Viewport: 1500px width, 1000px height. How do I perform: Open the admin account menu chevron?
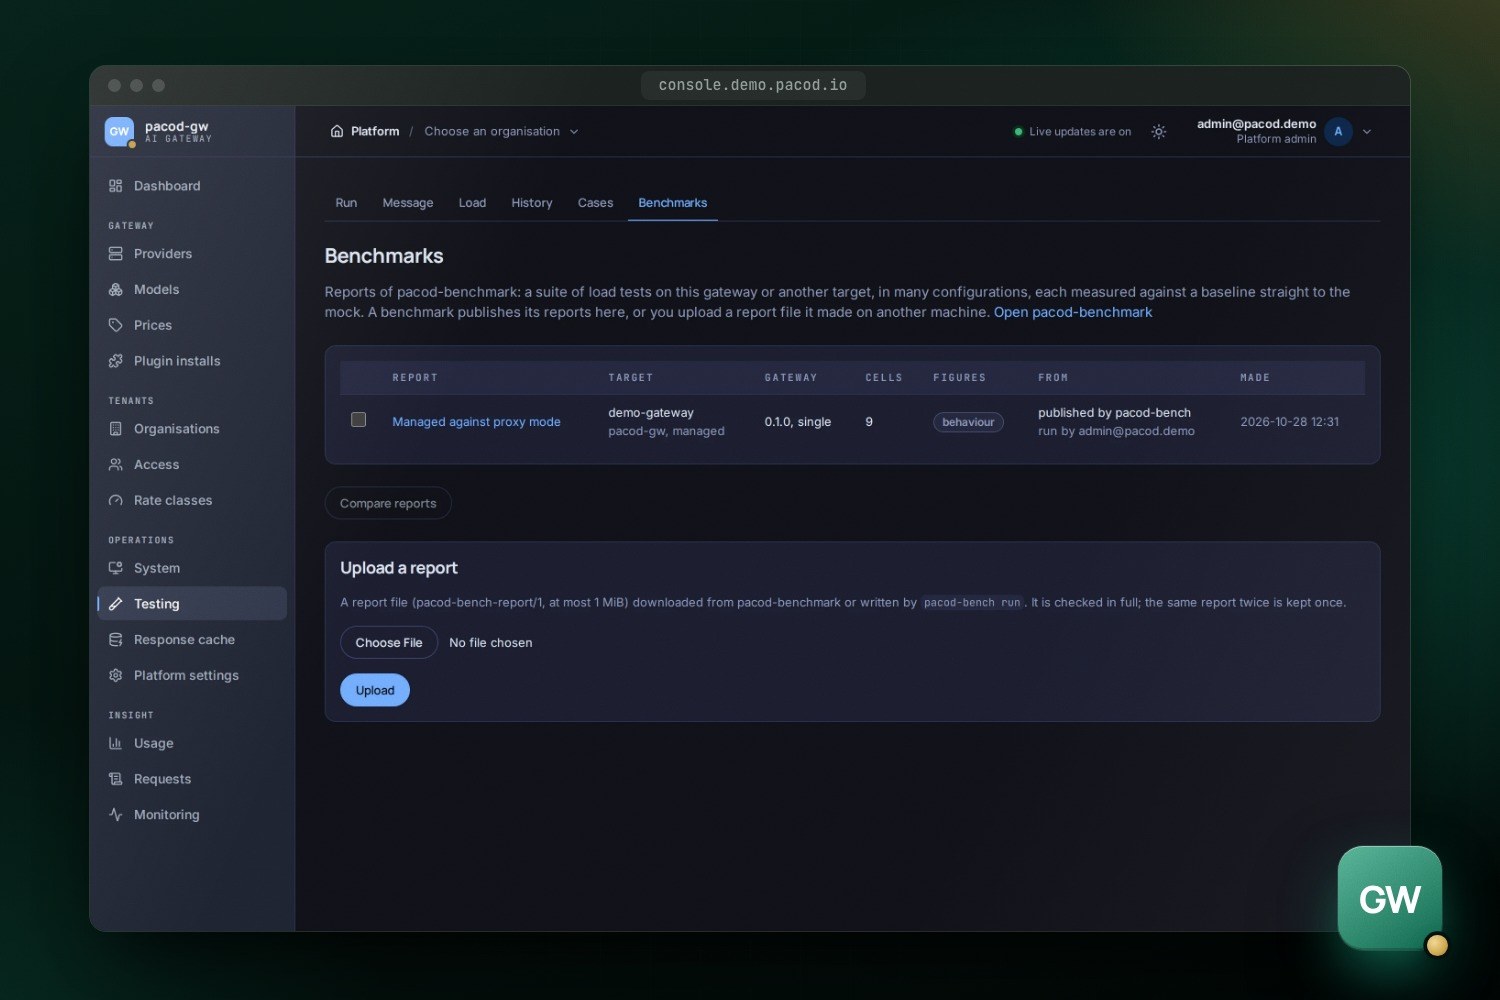pos(1367,132)
